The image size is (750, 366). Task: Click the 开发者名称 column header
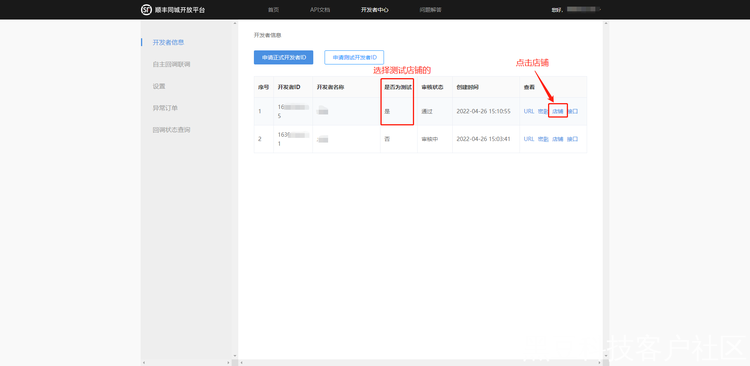pyautogui.click(x=330, y=88)
